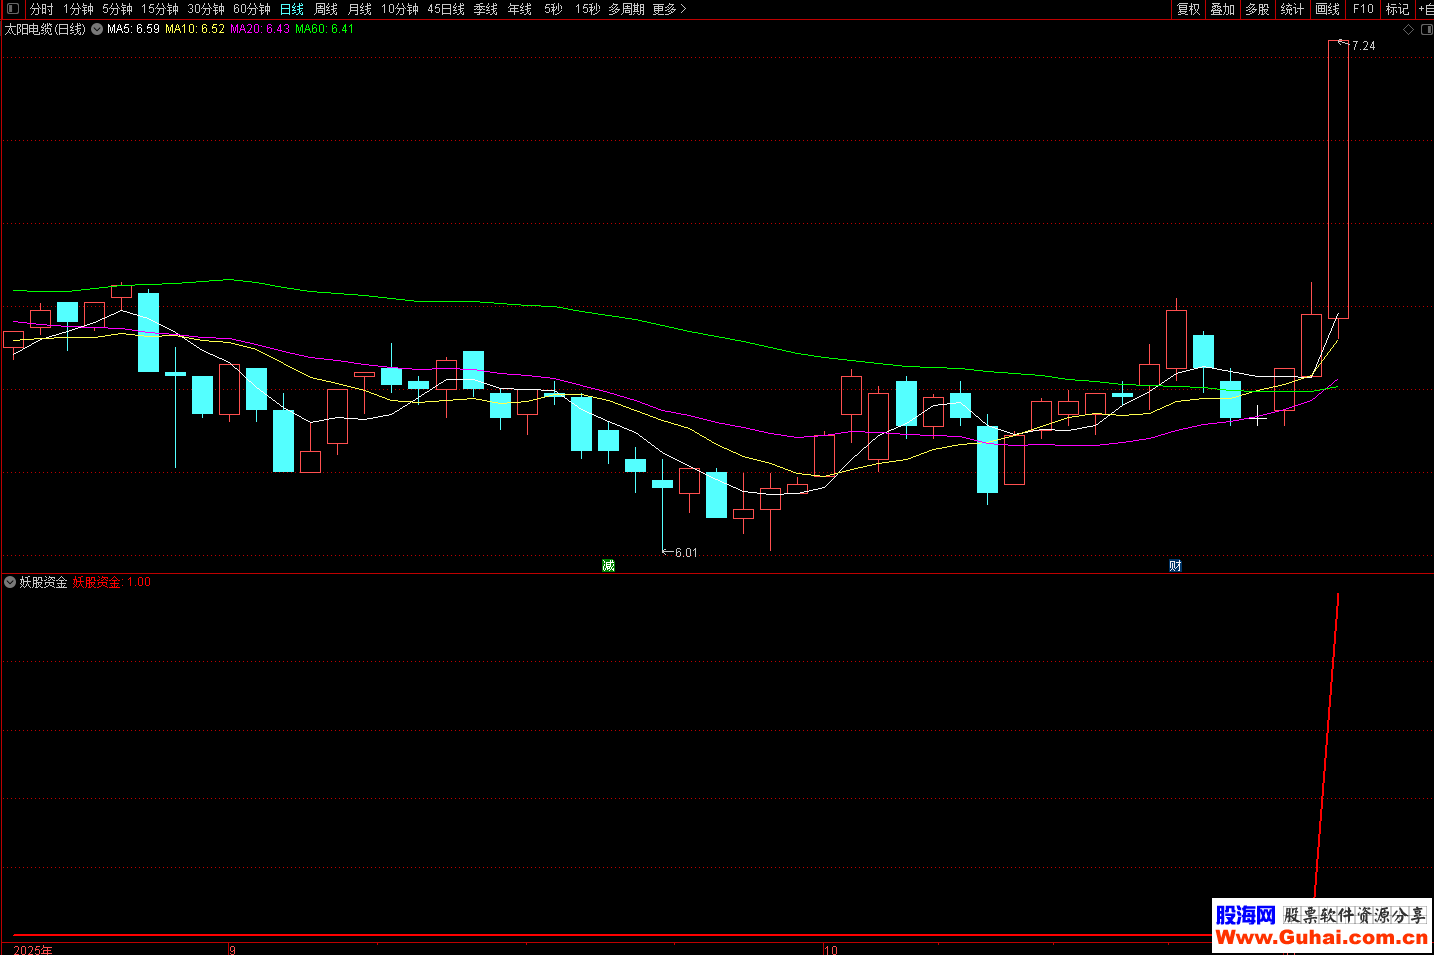Select the 周线 weekly chart tab

click(326, 9)
